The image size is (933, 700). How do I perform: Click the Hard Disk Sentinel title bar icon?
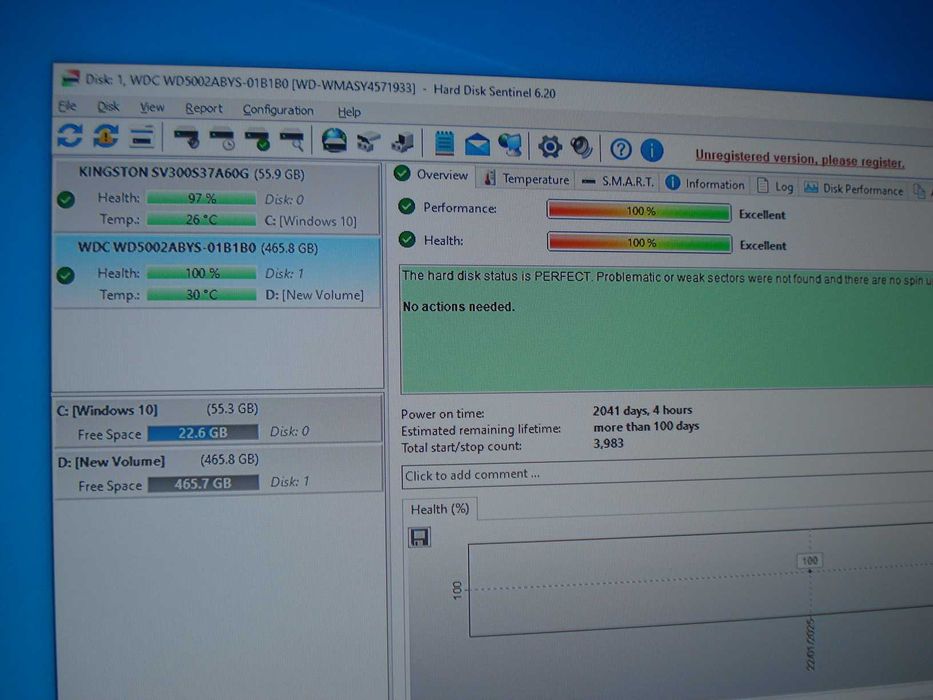click(x=70, y=77)
